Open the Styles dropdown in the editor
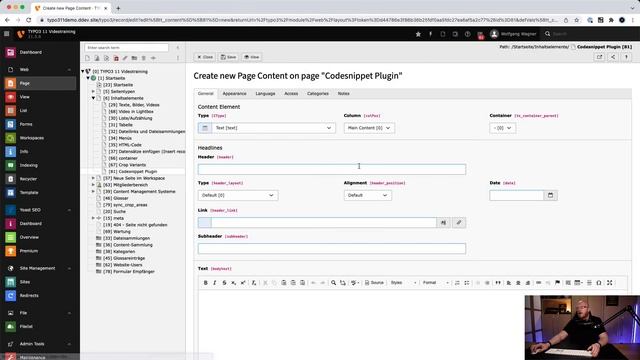 pos(403,283)
